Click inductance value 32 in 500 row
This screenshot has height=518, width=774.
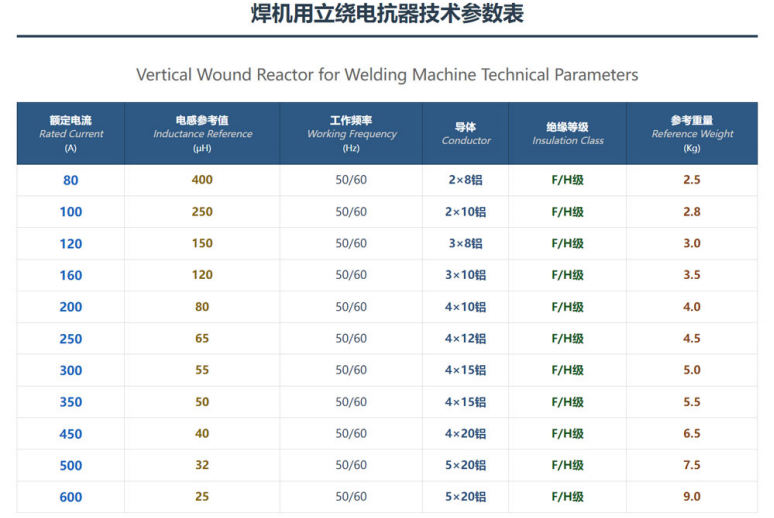(x=202, y=465)
